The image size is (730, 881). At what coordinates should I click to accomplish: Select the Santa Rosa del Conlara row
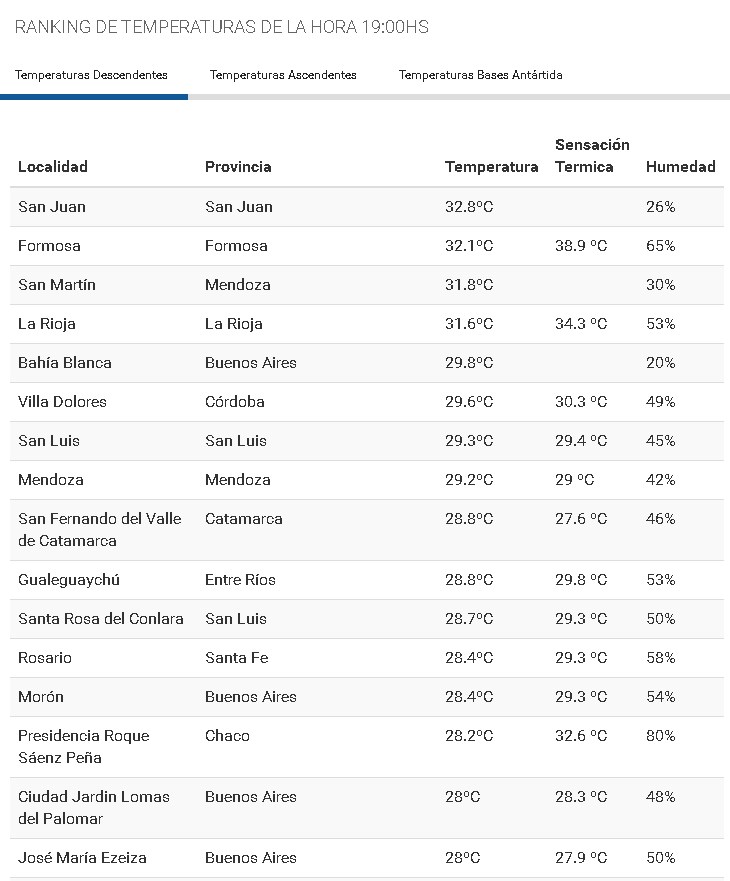tap(101, 619)
